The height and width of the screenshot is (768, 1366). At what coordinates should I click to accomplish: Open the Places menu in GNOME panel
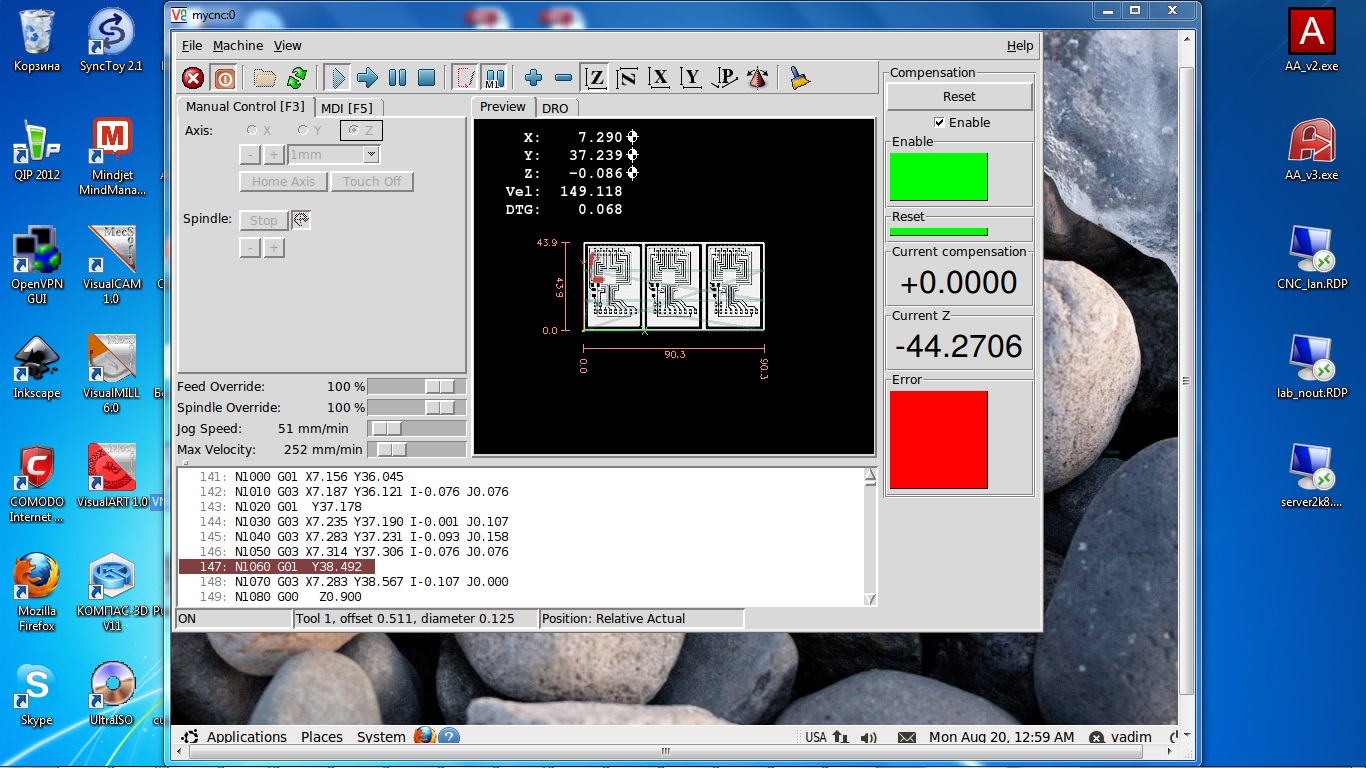click(x=322, y=737)
